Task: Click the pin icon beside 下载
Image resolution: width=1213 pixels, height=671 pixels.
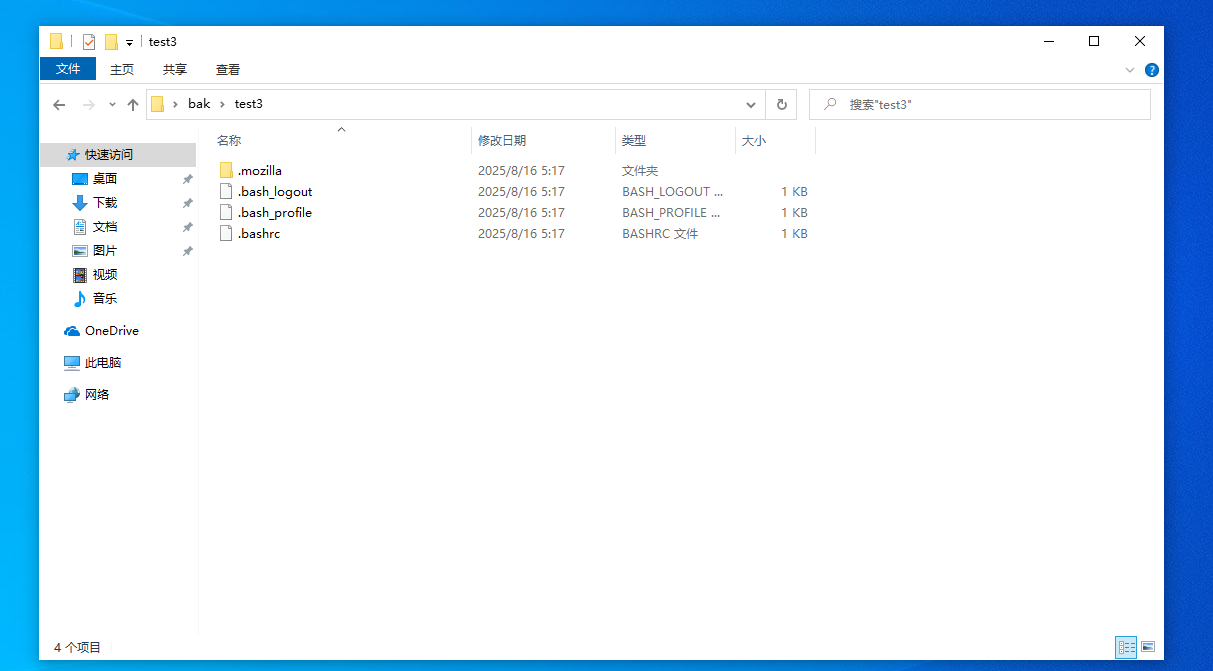Action: (187, 203)
